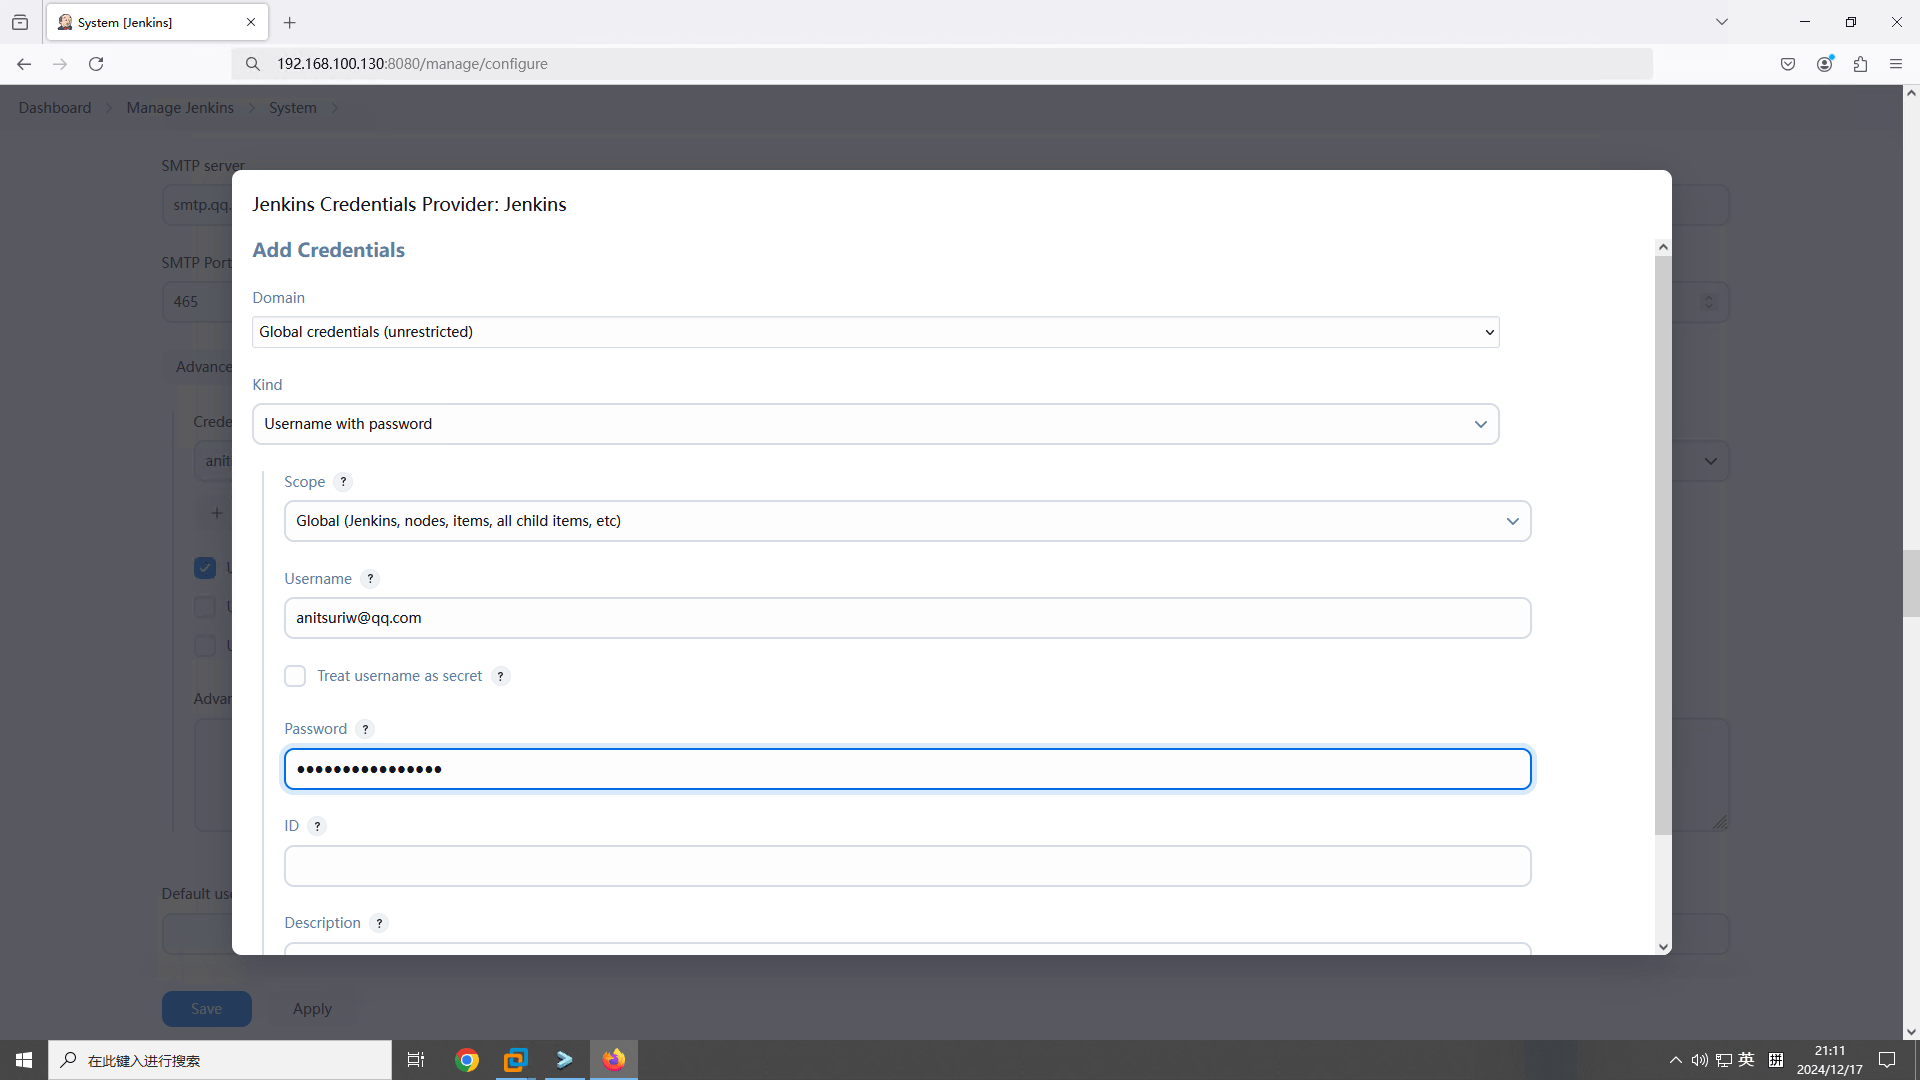Expand the Scope selection dropdown
Image resolution: width=1920 pixels, height=1080 pixels.
[x=907, y=521]
